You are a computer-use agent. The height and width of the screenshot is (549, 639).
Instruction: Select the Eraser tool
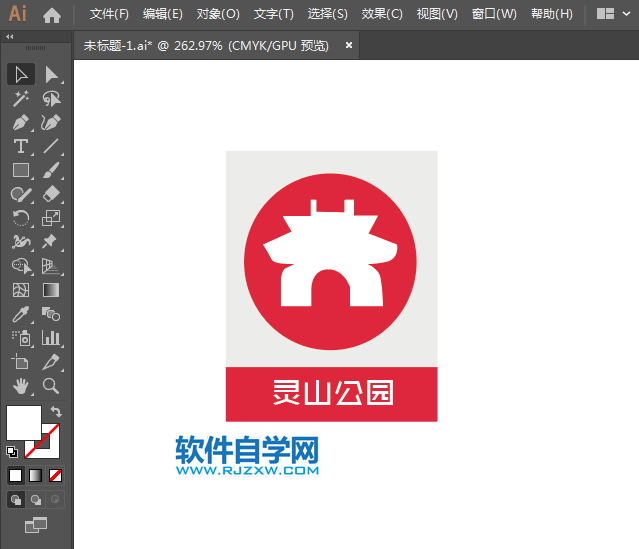point(51,194)
